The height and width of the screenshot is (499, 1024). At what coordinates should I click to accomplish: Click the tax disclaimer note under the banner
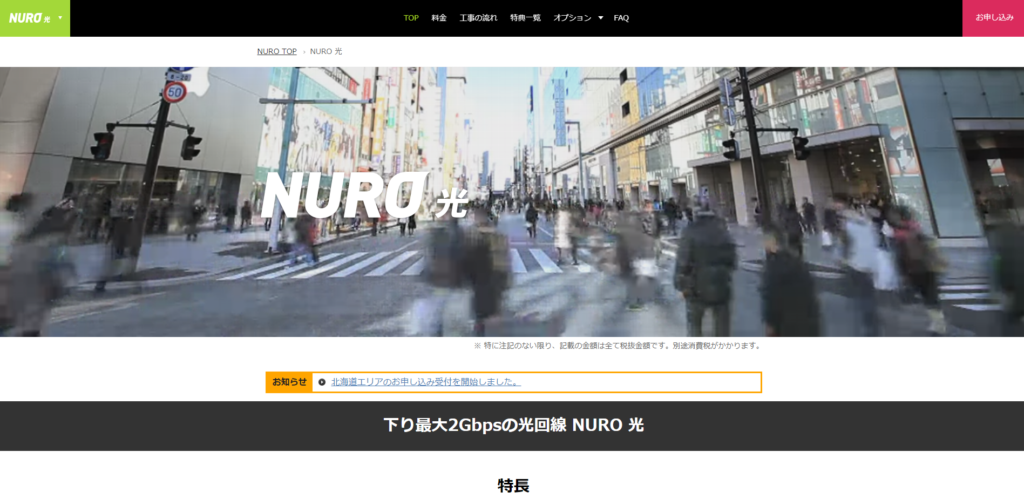pos(617,346)
